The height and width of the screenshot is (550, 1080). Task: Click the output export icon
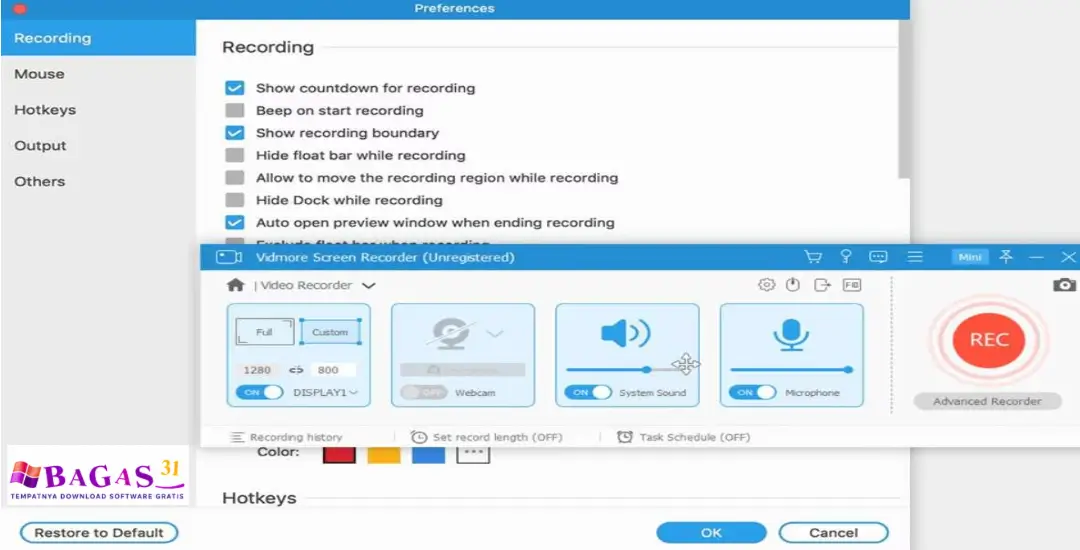tap(822, 285)
